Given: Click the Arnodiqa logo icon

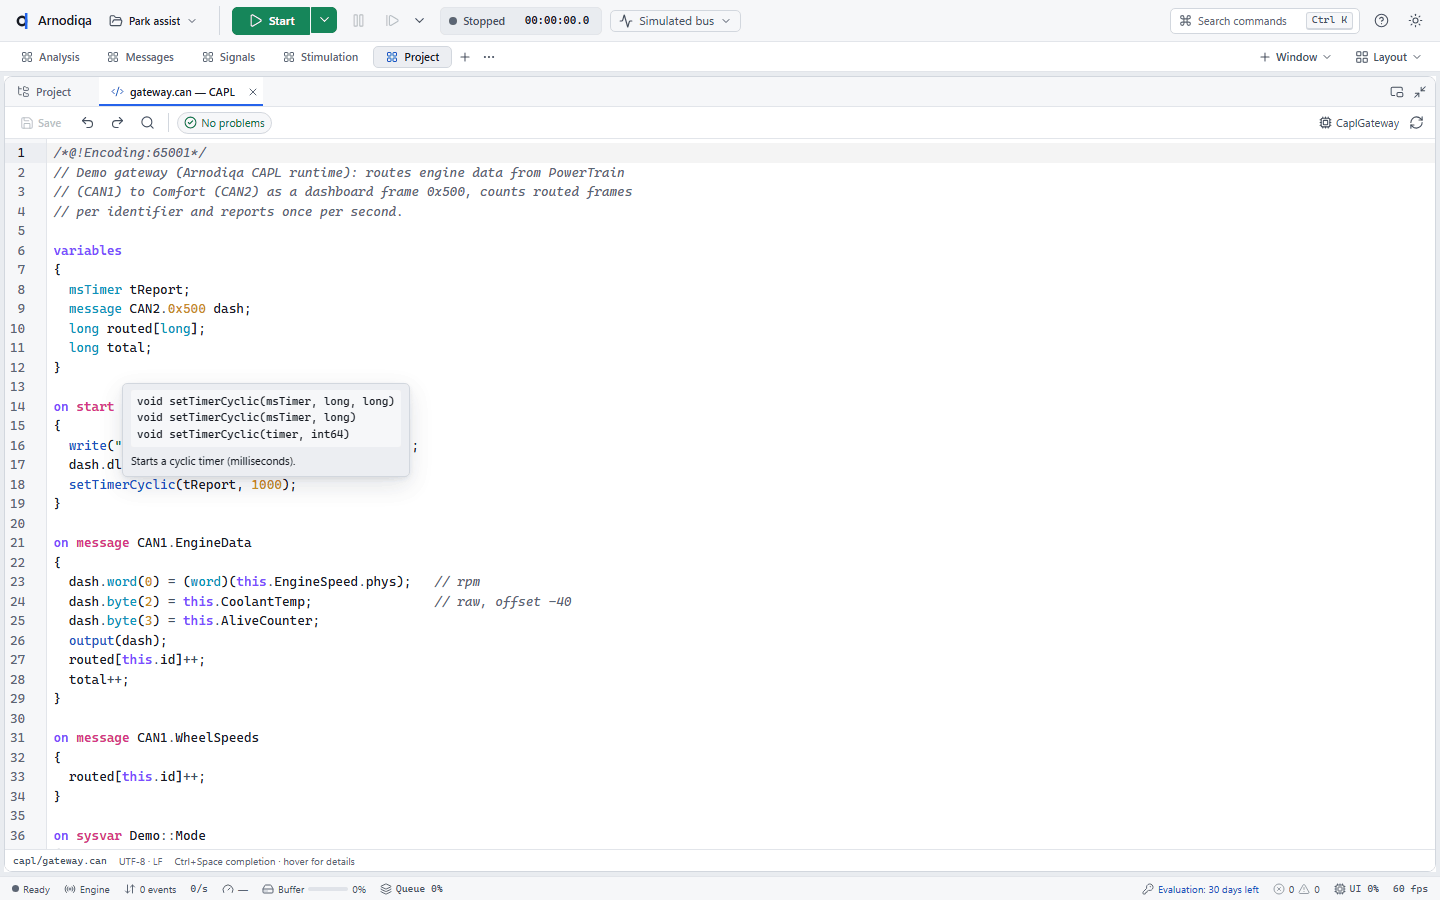Looking at the screenshot, I should (22, 21).
